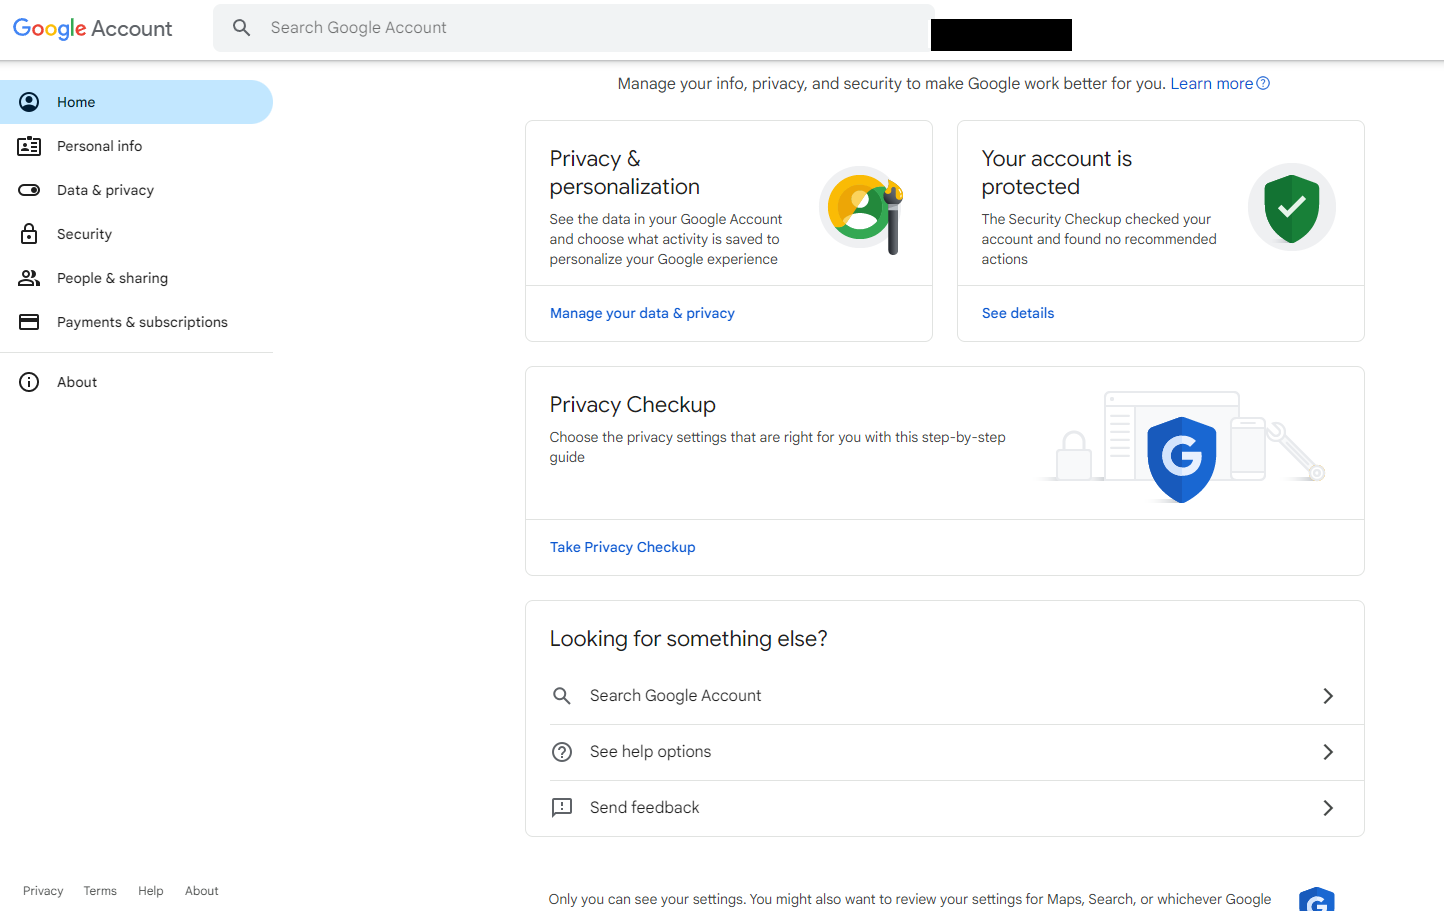Screen dimensions: 1444x911
Task: Click the search icon beside Search Google Account row
Action: [562, 696]
